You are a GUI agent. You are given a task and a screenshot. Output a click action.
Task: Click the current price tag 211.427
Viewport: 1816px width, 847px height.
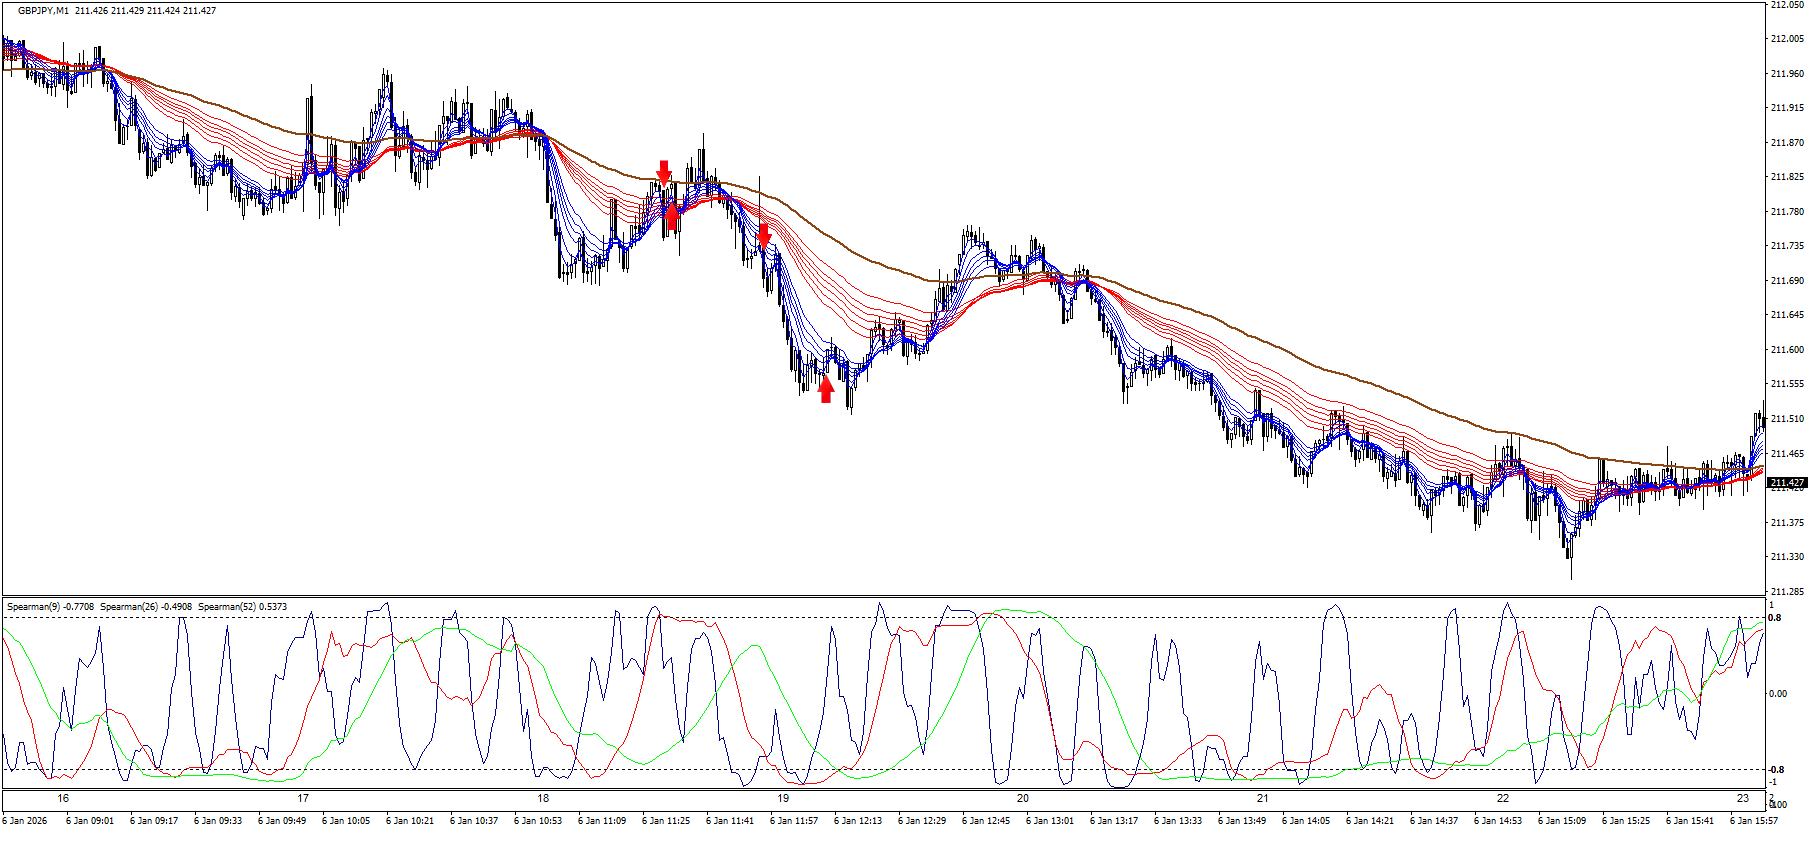coord(1787,483)
